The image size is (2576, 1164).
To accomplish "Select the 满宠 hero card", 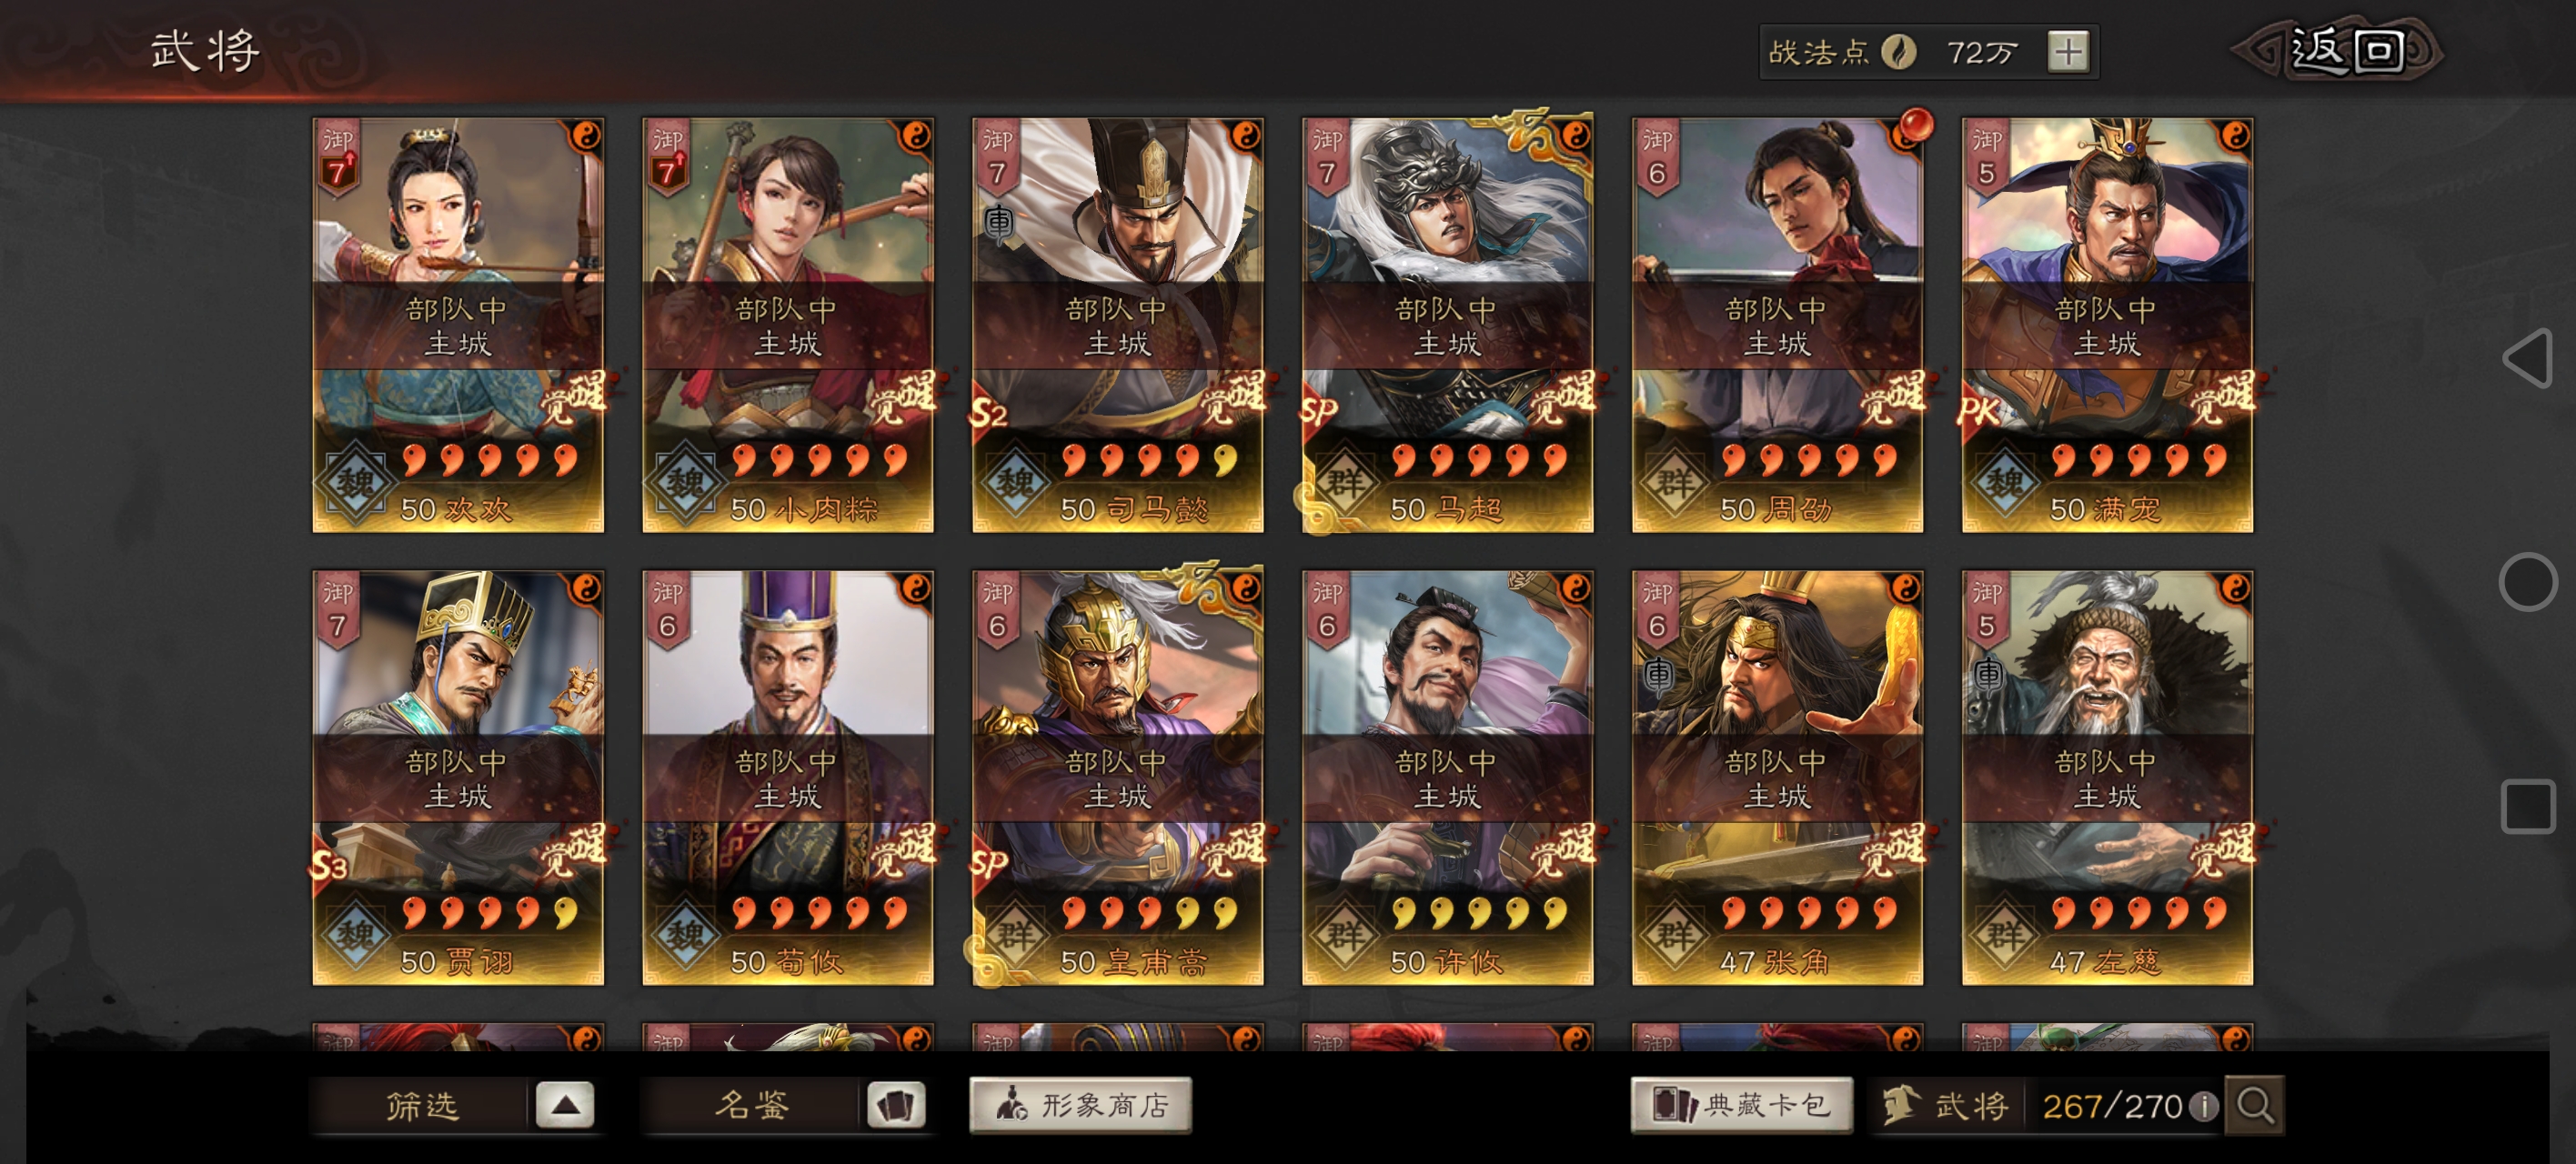I will (x=2107, y=325).
